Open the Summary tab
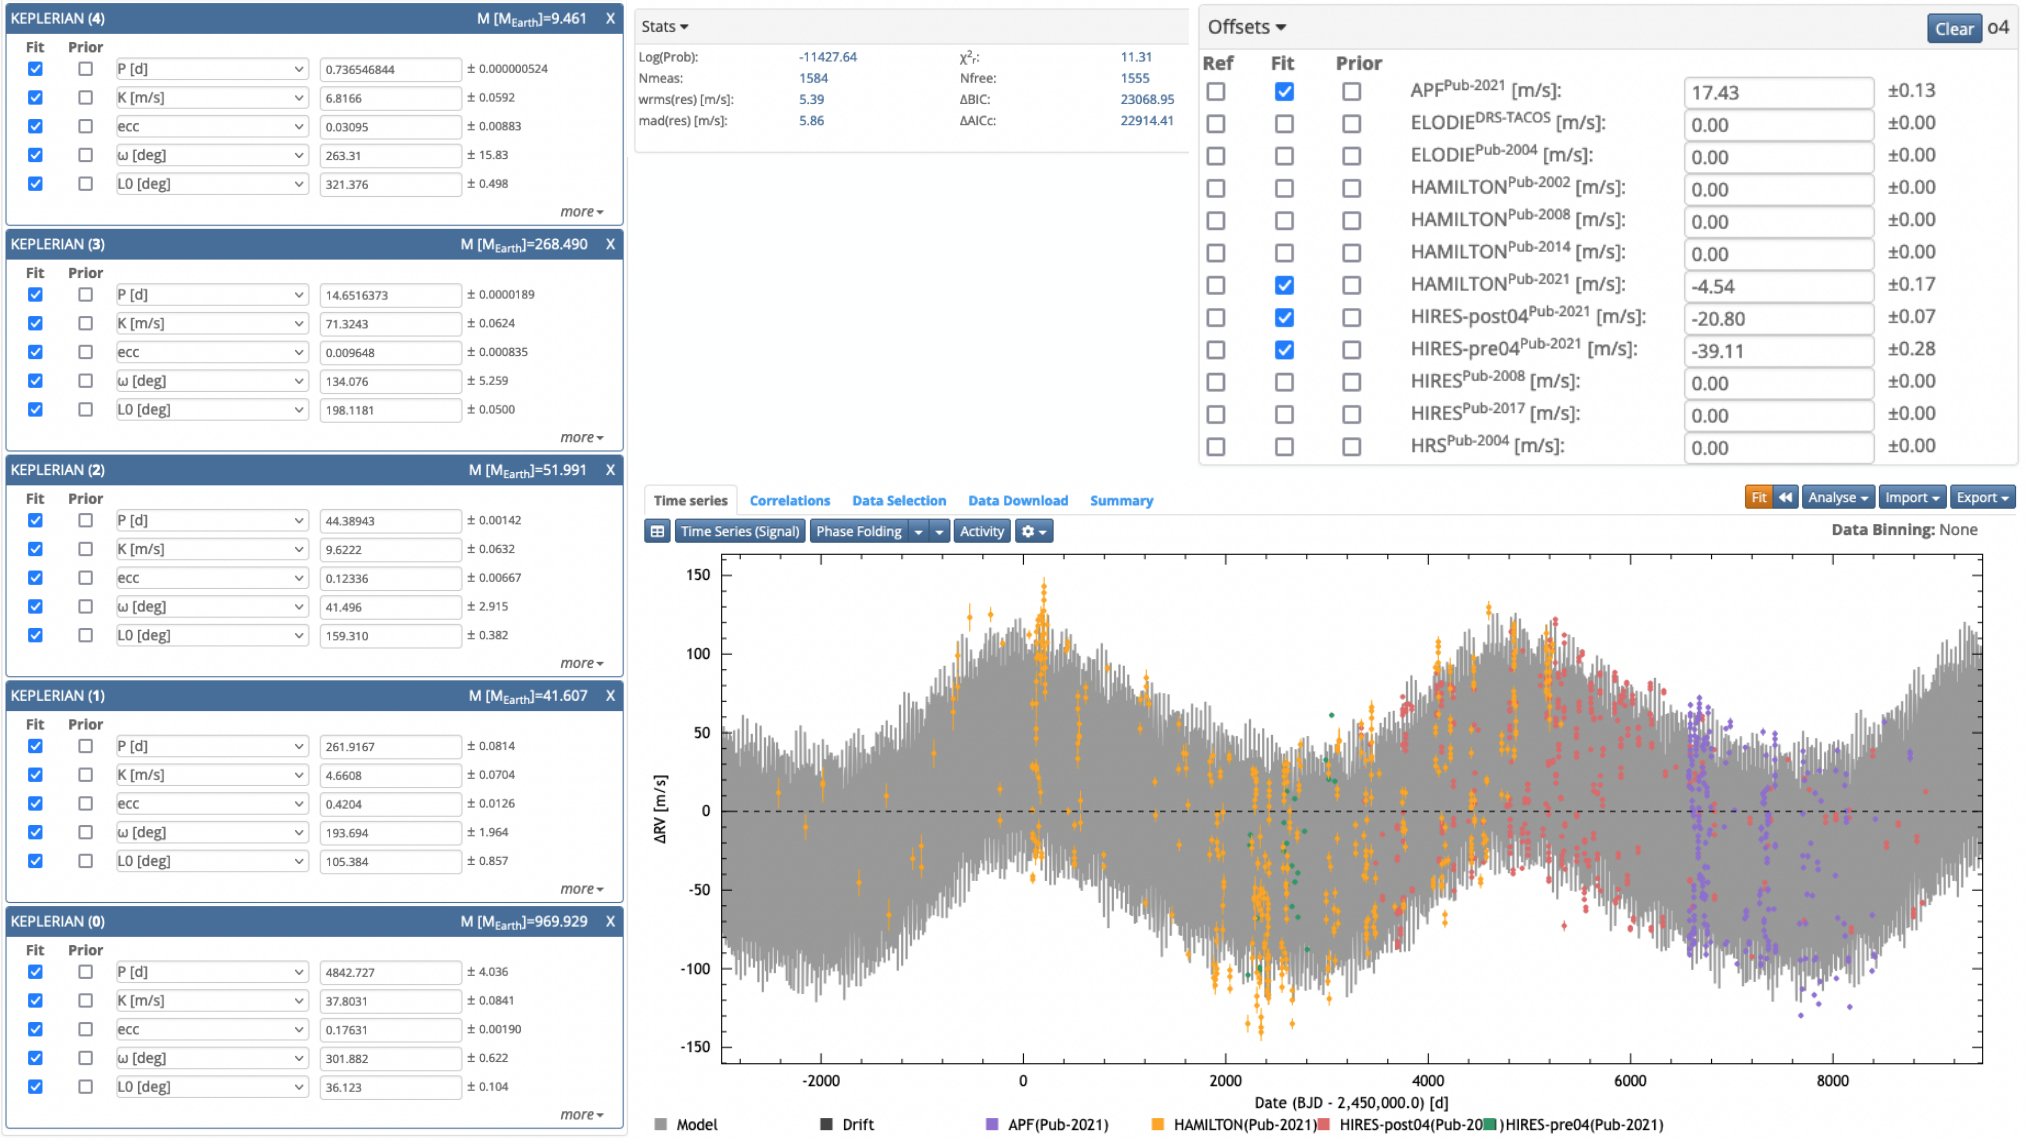The width and height of the screenshot is (2027, 1140). (x=1121, y=501)
